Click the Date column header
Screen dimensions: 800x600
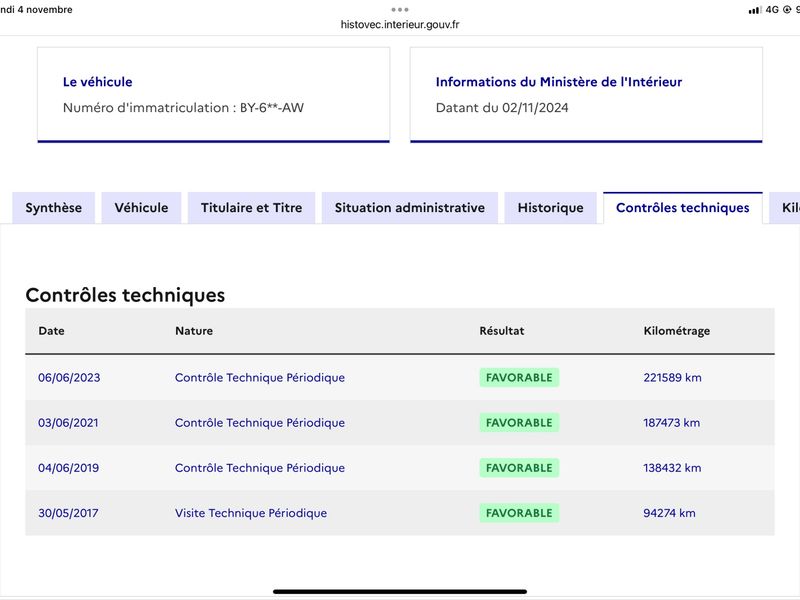point(52,331)
